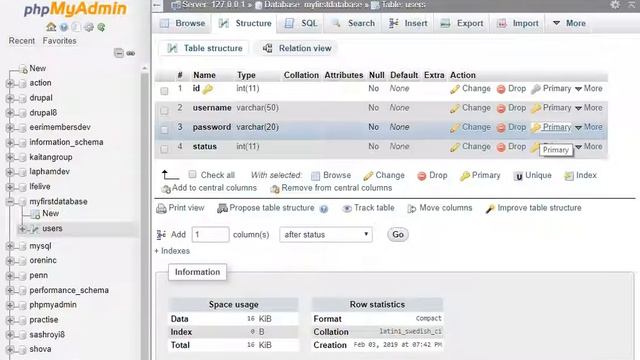Click the Go button to add columns
This screenshot has width=640, height=360.
398,235
